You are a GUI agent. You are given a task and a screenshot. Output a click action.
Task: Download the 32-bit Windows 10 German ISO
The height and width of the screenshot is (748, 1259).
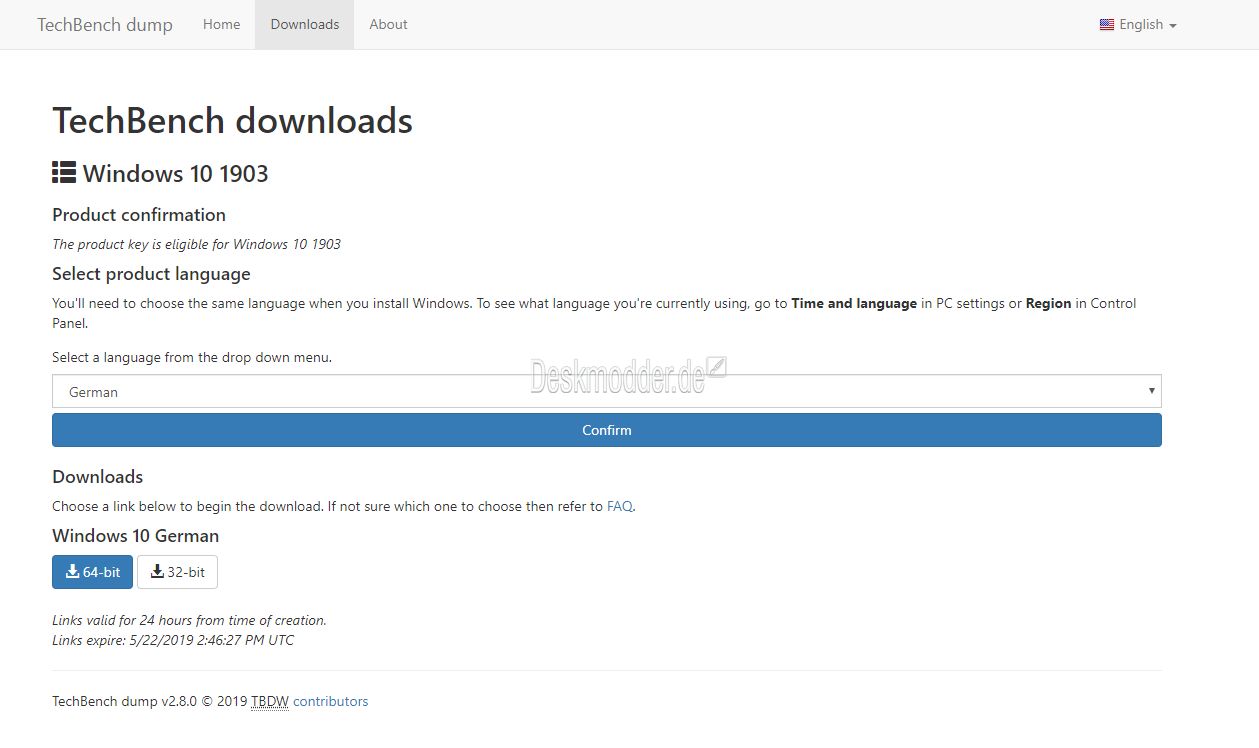(177, 572)
